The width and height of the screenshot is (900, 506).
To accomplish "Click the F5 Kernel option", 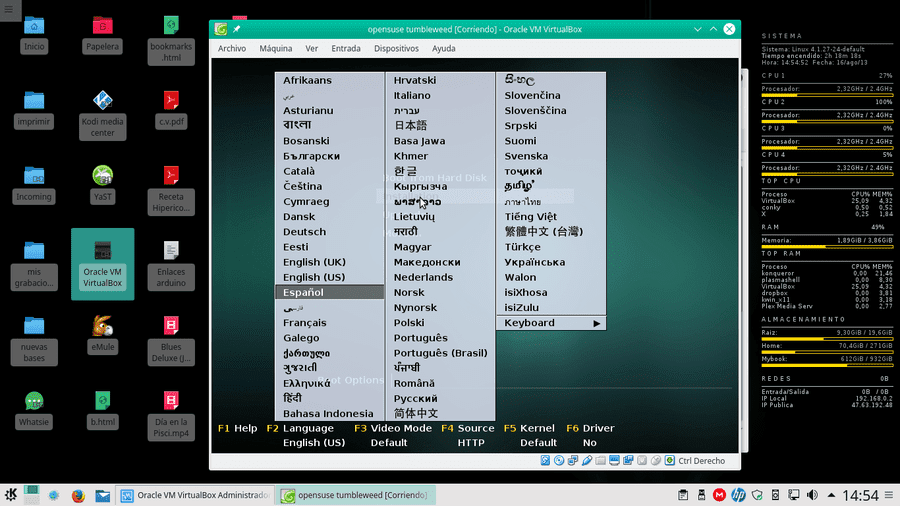I will tap(529, 429).
